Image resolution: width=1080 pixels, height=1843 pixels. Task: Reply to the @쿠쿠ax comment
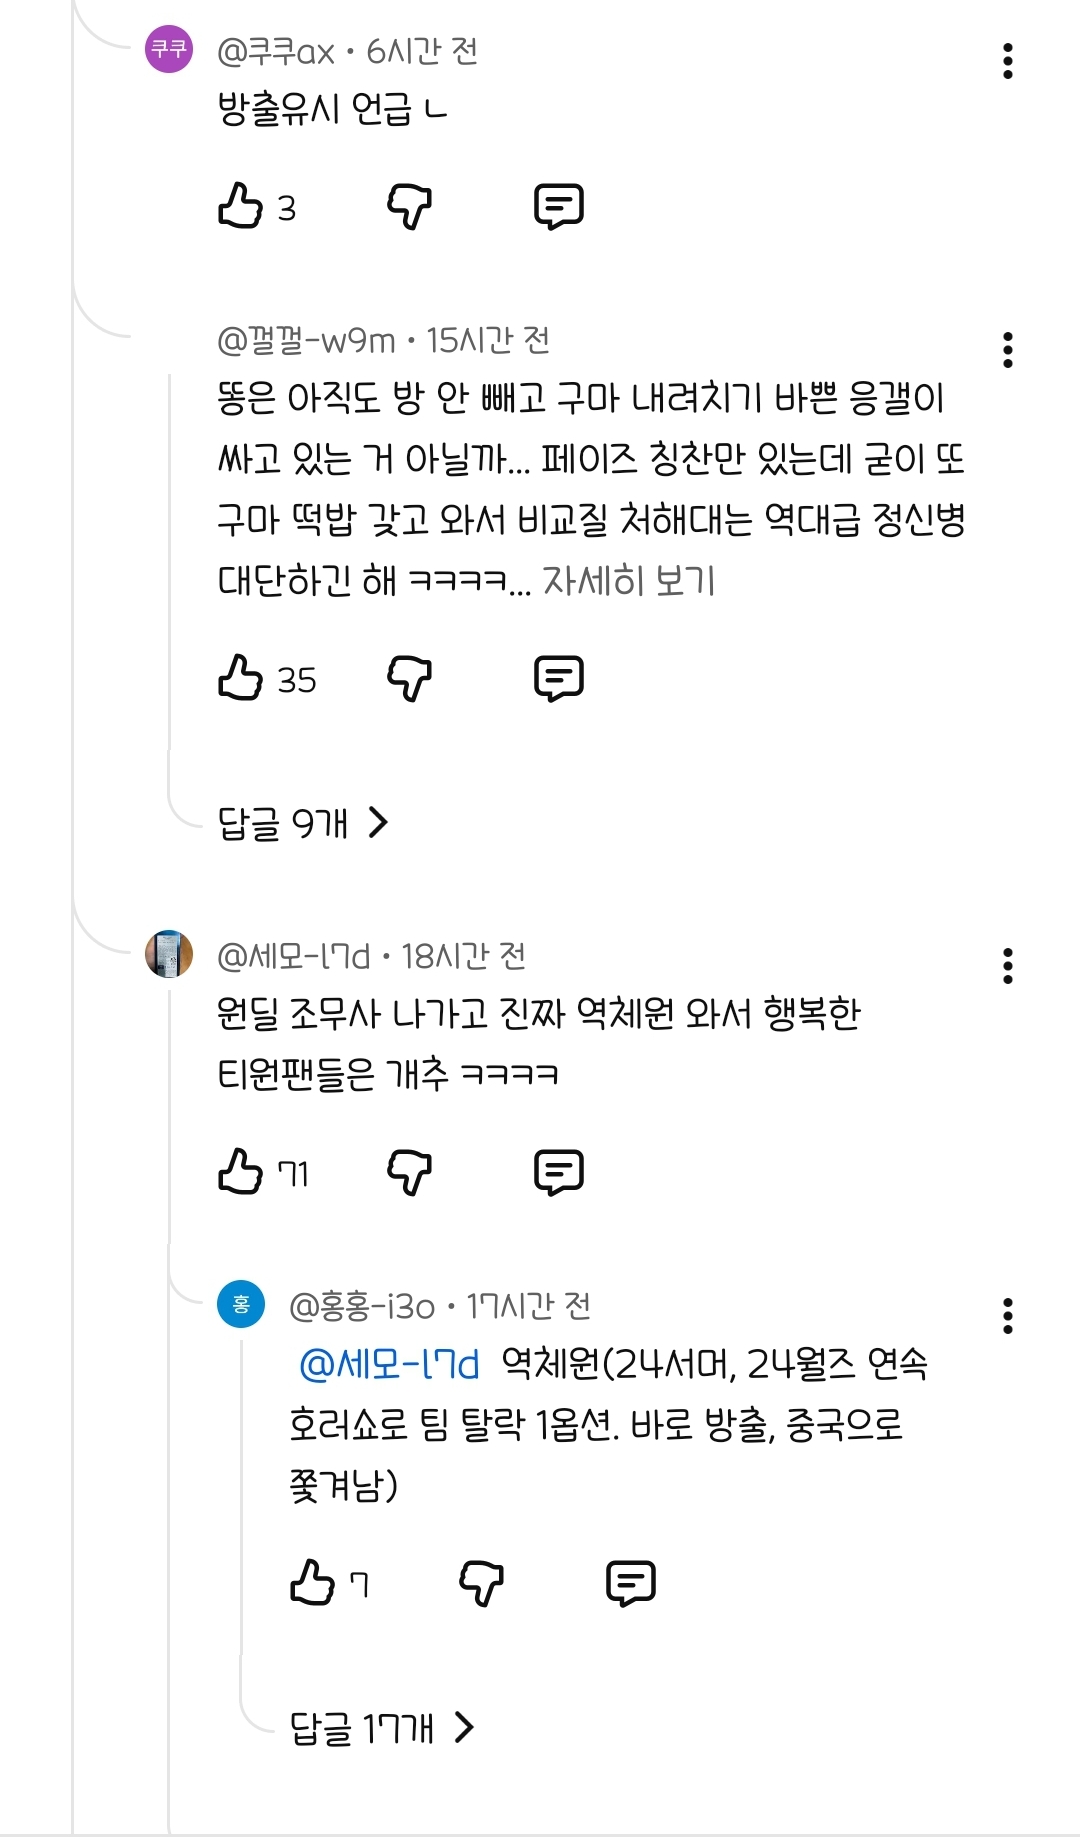[558, 206]
